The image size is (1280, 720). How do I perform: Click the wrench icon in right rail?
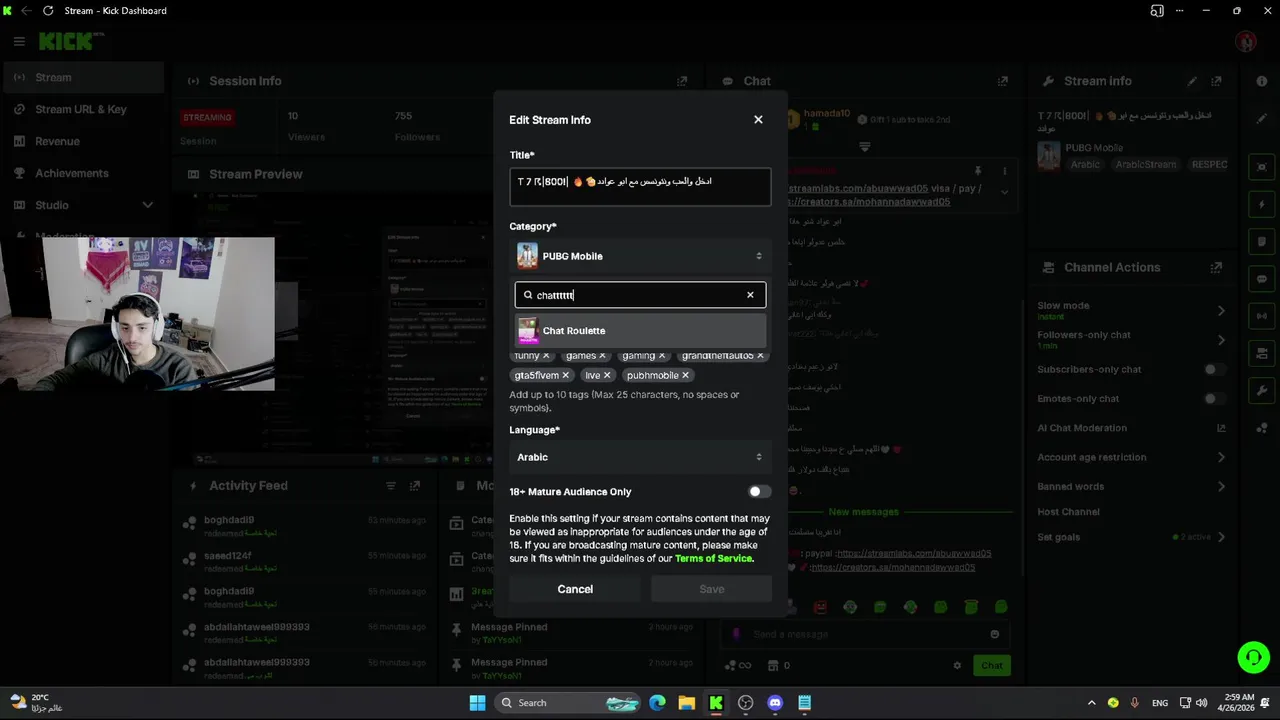[1262, 390]
